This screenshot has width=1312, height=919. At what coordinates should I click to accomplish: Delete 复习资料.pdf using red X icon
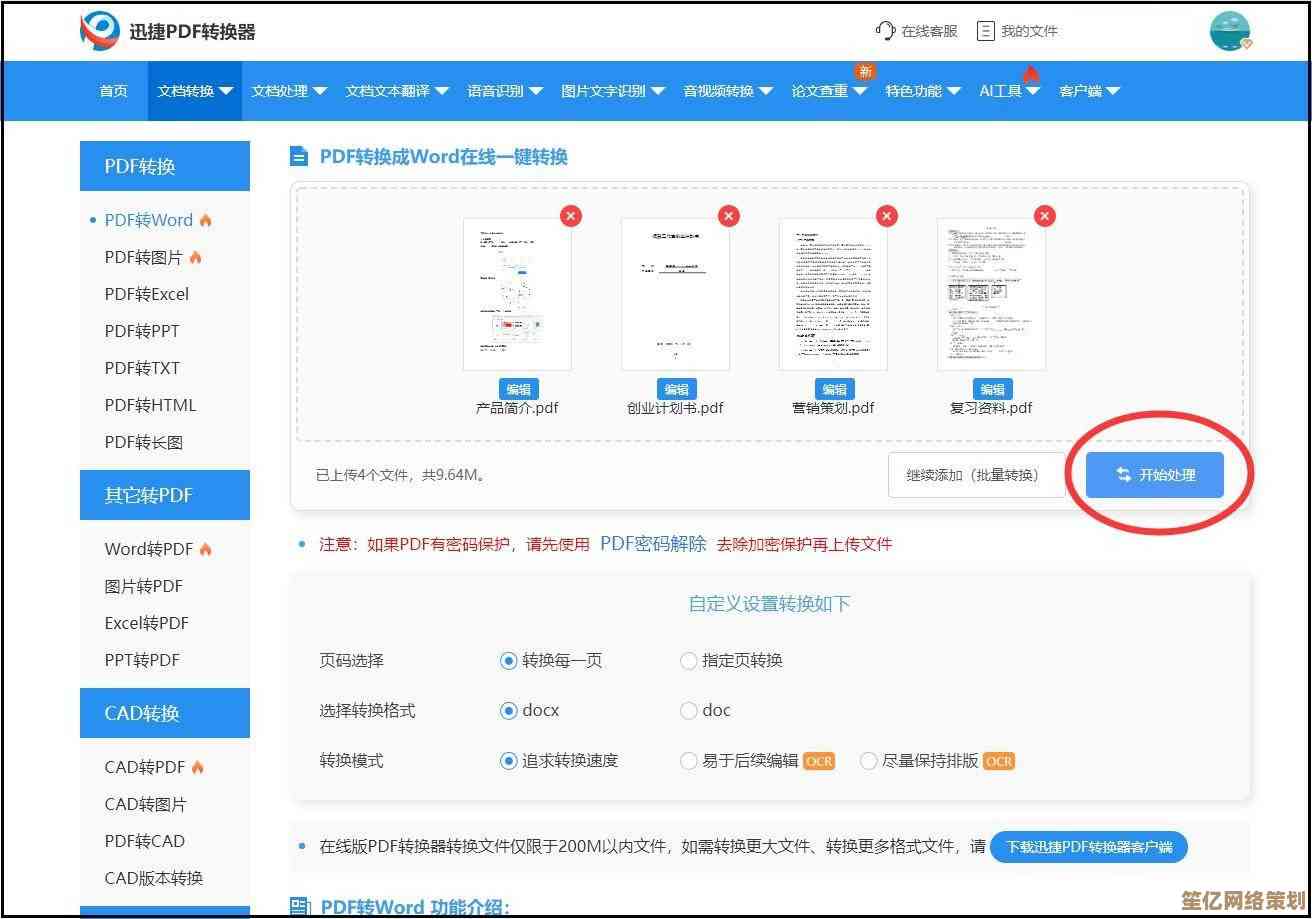coord(1045,216)
